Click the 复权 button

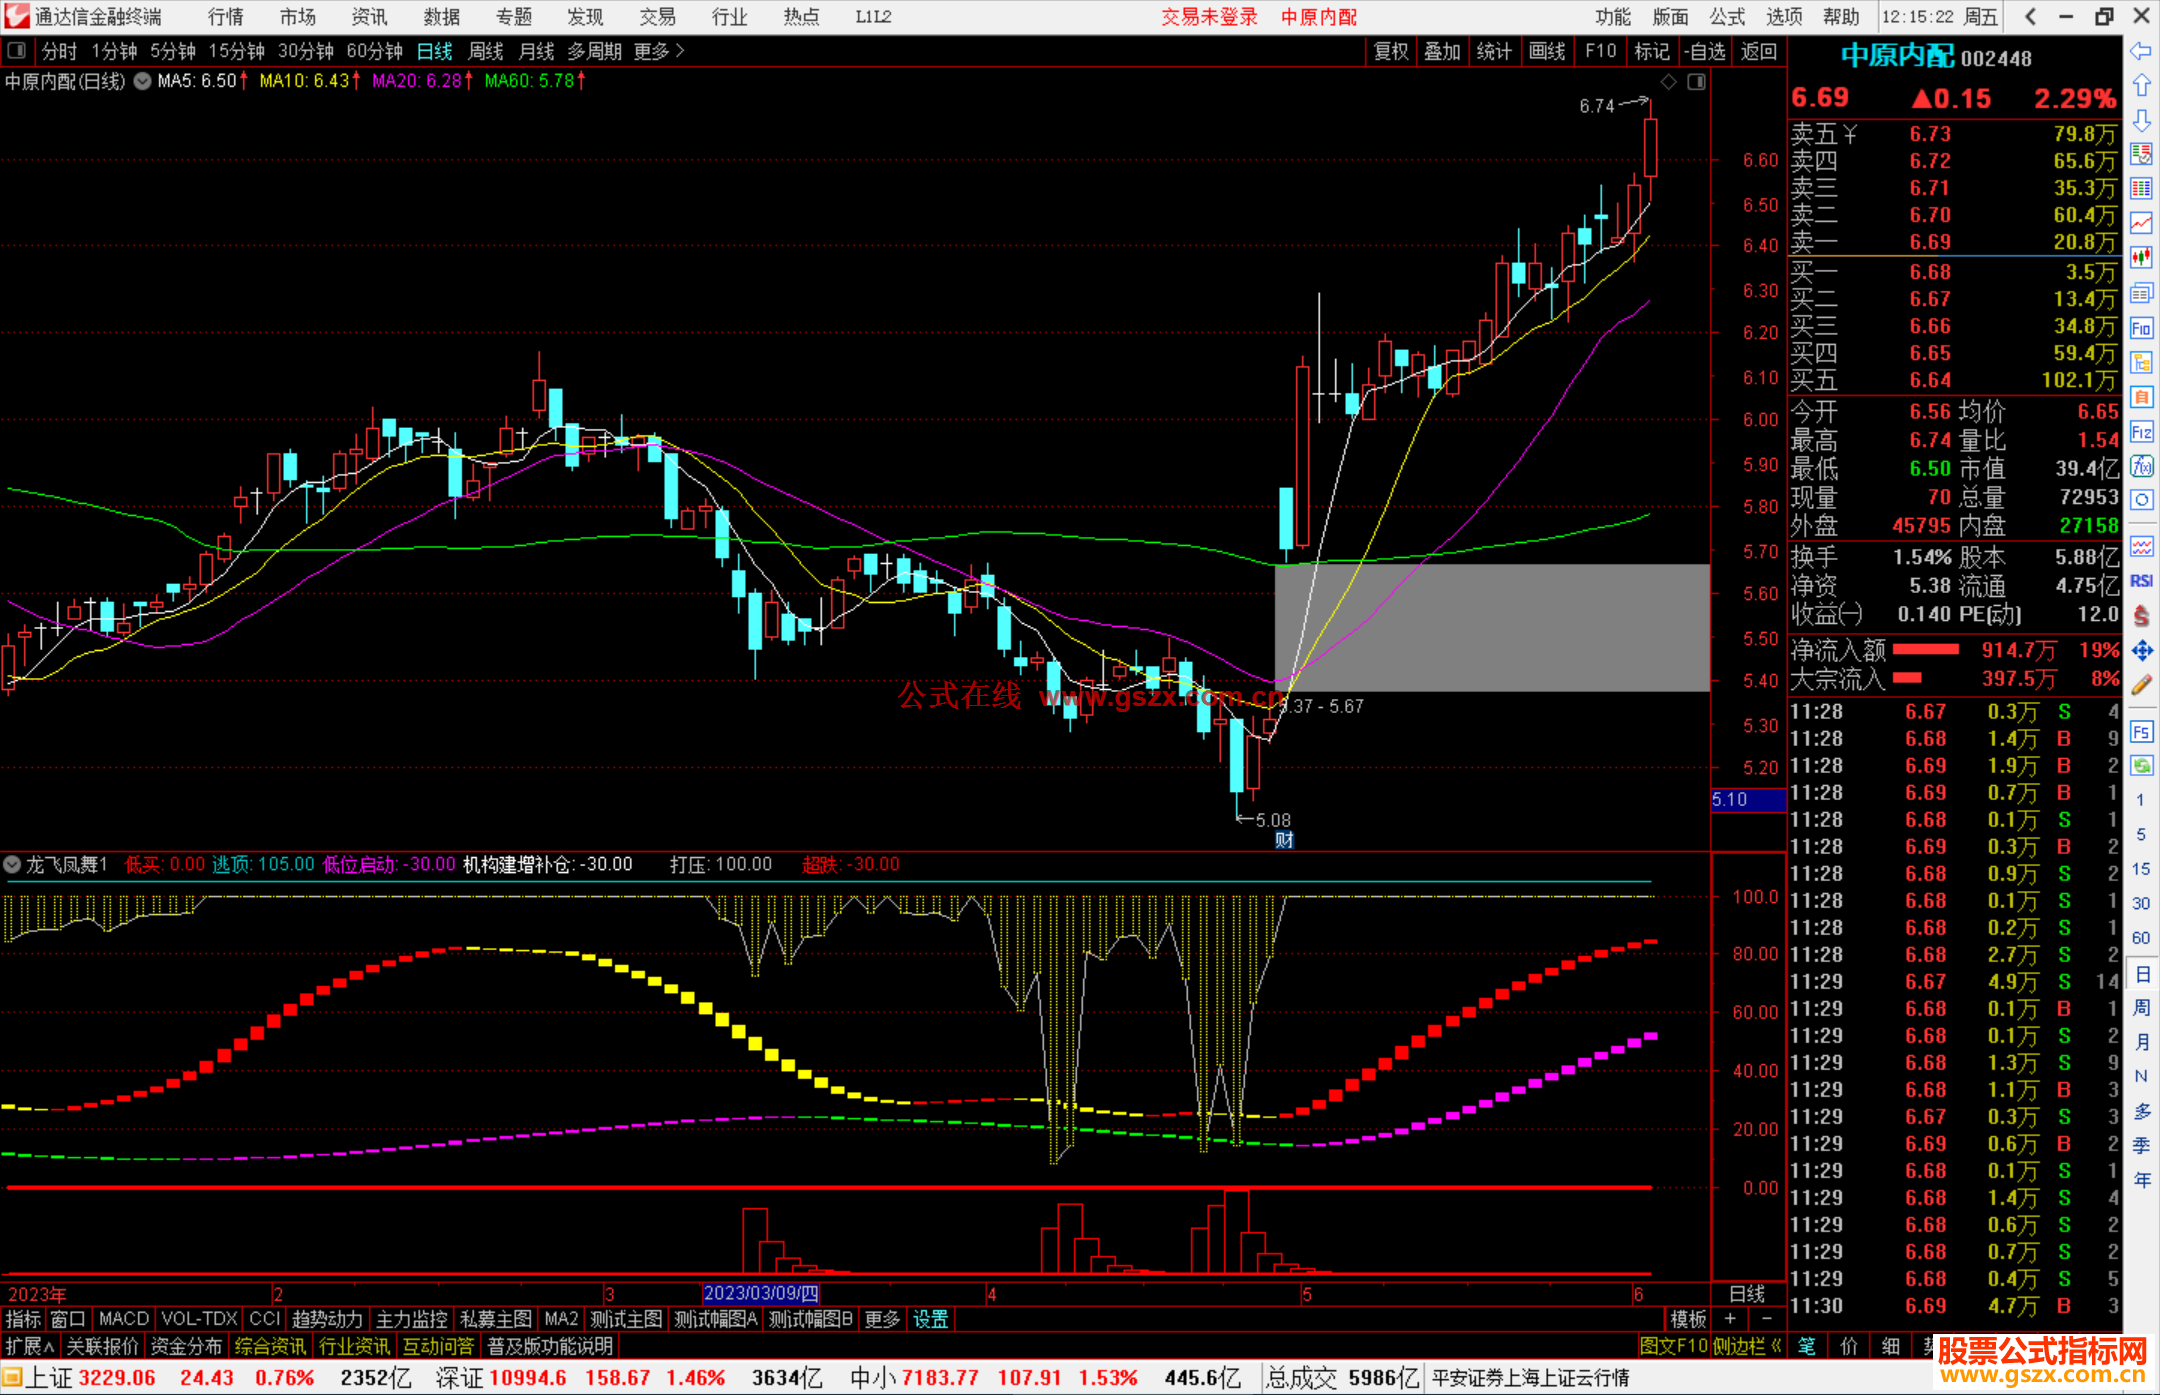click(1390, 51)
